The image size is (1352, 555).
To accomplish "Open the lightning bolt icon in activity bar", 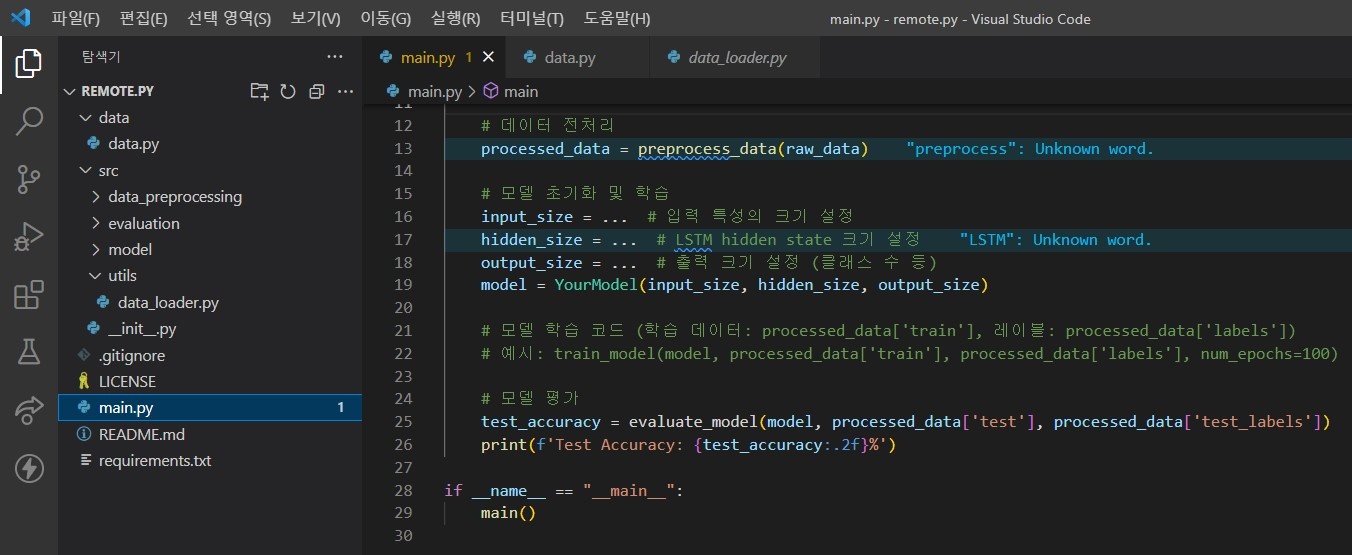I will coord(29,468).
